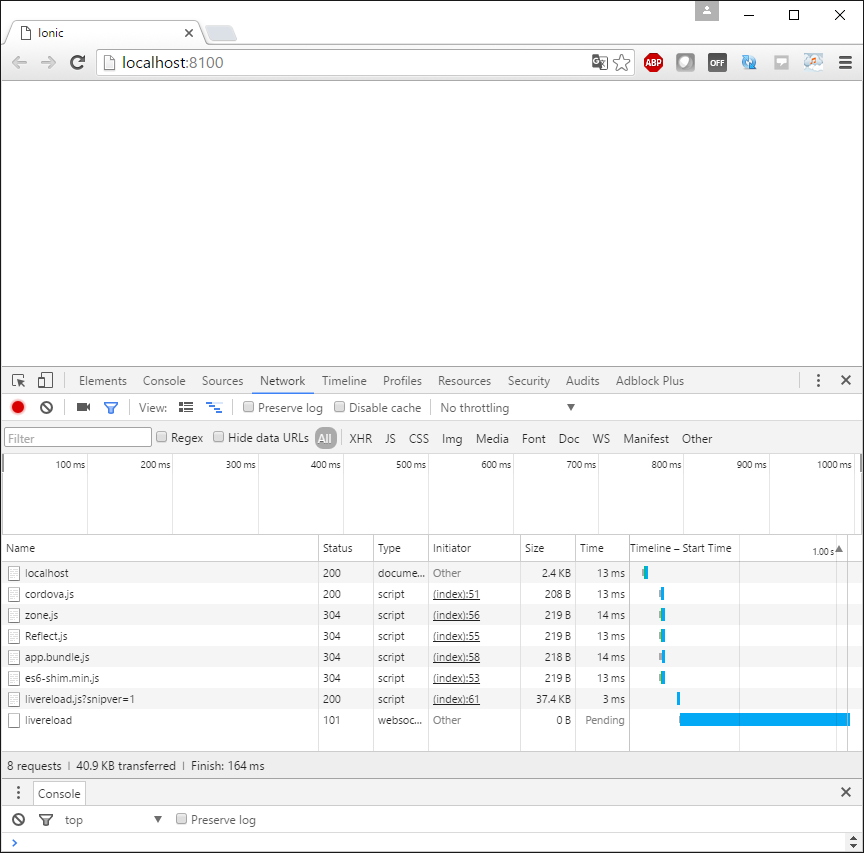Toggle device mode in DevTools

pyautogui.click(x=45, y=380)
